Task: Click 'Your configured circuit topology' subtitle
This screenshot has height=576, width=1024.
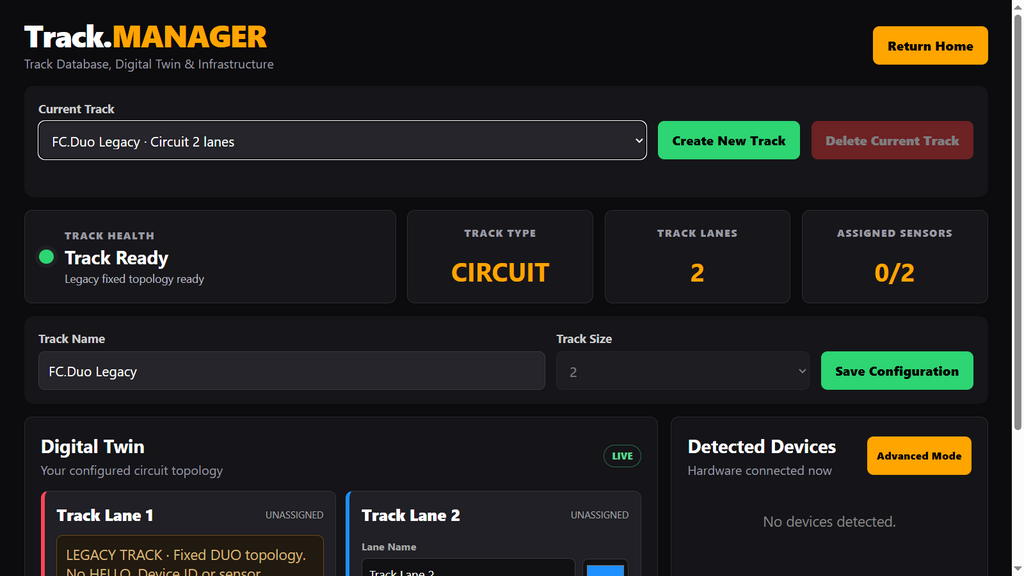Action: point(131,471)
